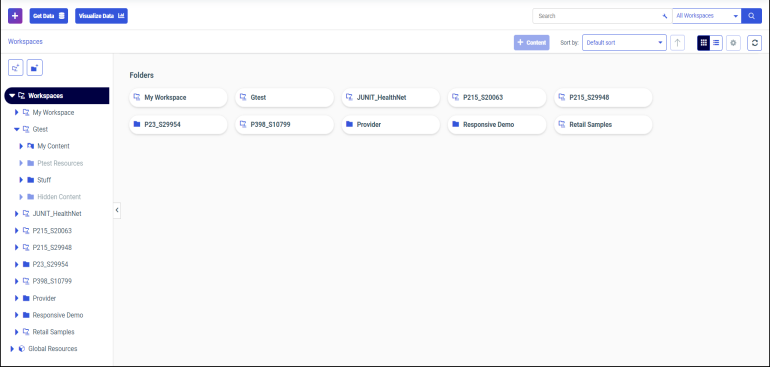Collapse the left sidebar with chevron
Screen dimensions: 770x367
click(117, 210)
